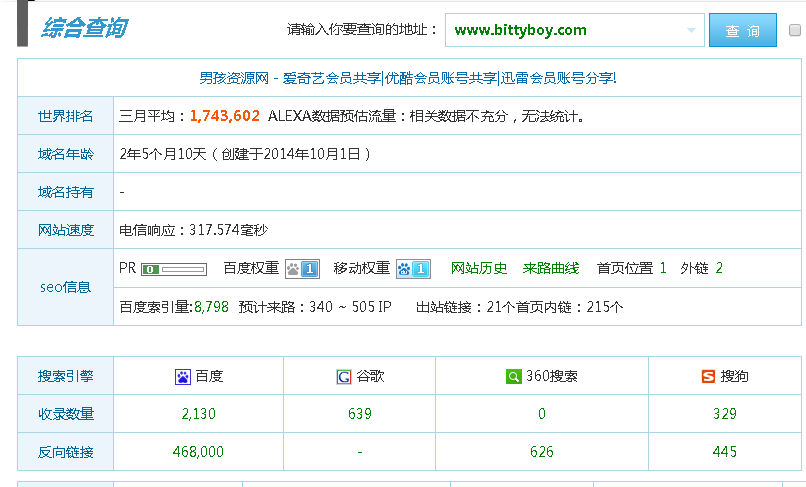Click the 搜索引擎 header label
806x487 pixels.
pyautogui.click(x=65, y=376)
